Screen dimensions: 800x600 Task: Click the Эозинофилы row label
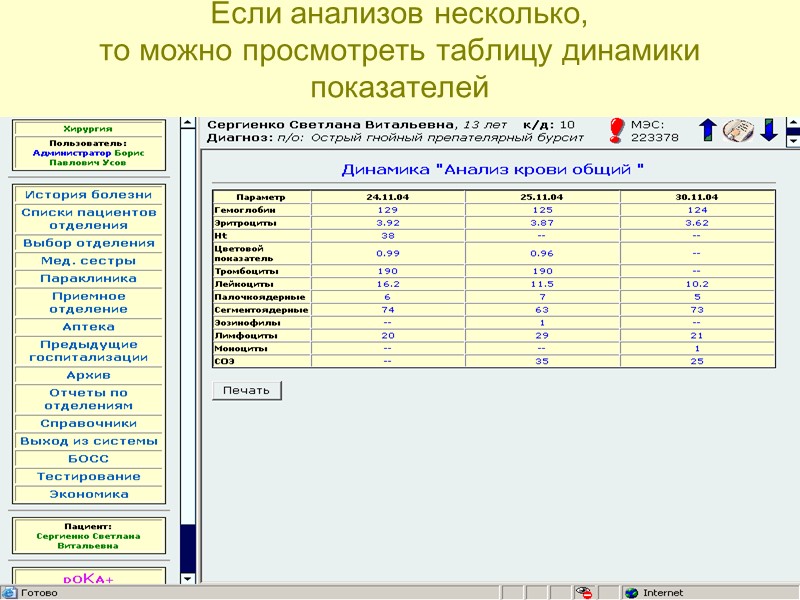pos(247,323)
